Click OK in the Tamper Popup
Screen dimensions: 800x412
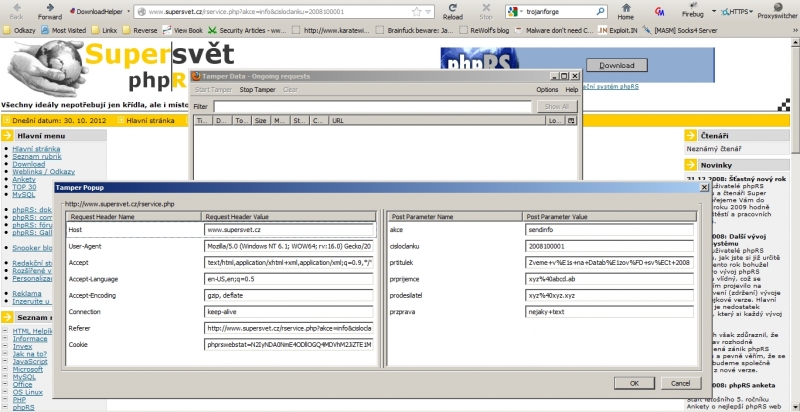pyautogui.click(x=634, y=383)
